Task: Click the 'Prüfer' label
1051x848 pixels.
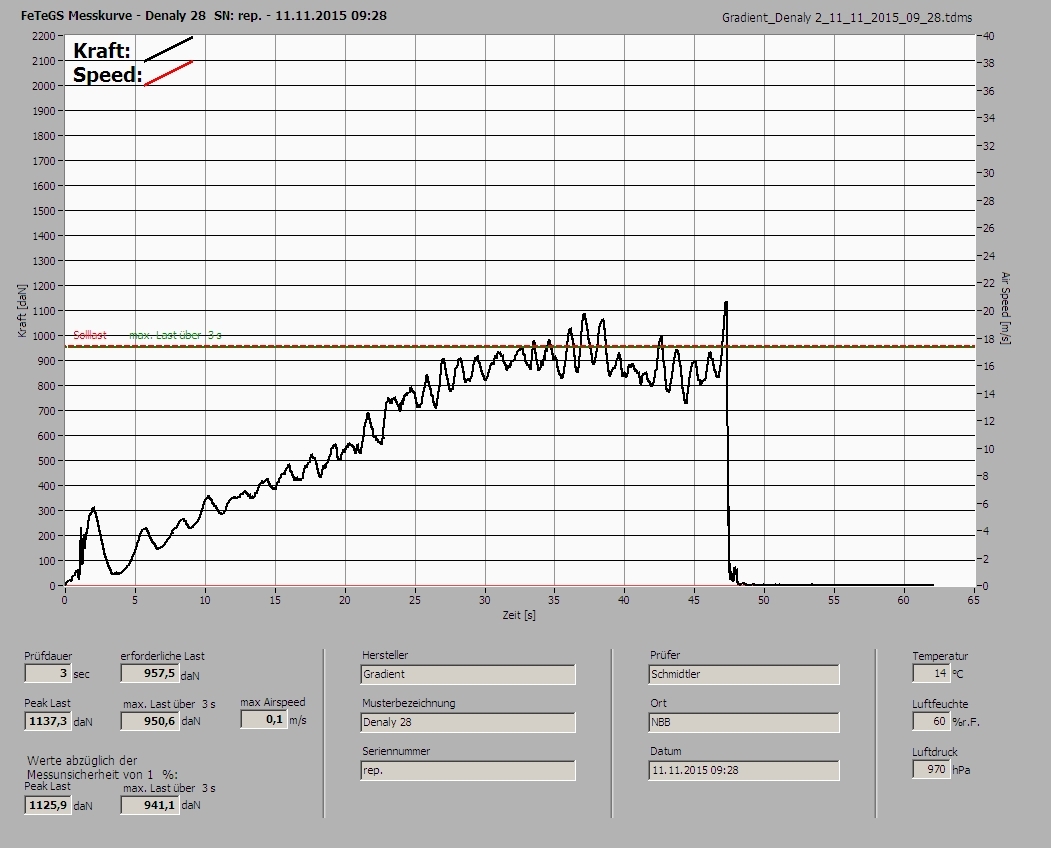Action: click(x=665, y=655)
